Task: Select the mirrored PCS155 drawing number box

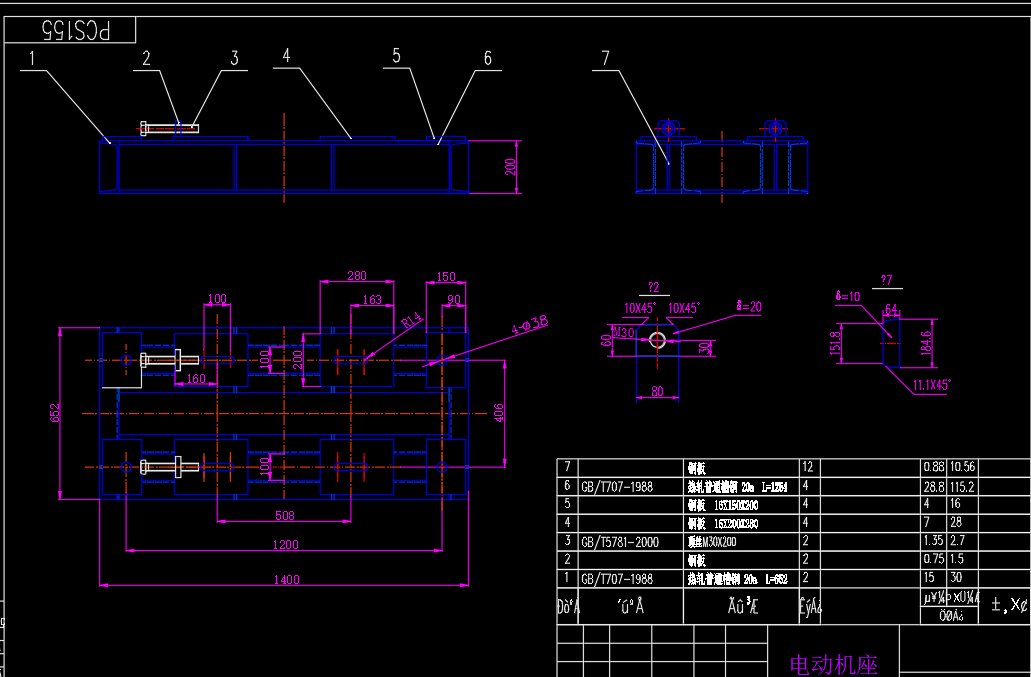Action: (70, 31)
